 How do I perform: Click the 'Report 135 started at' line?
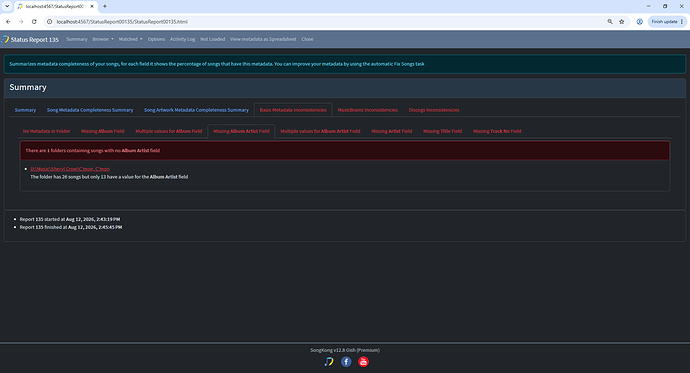[70, 219]
